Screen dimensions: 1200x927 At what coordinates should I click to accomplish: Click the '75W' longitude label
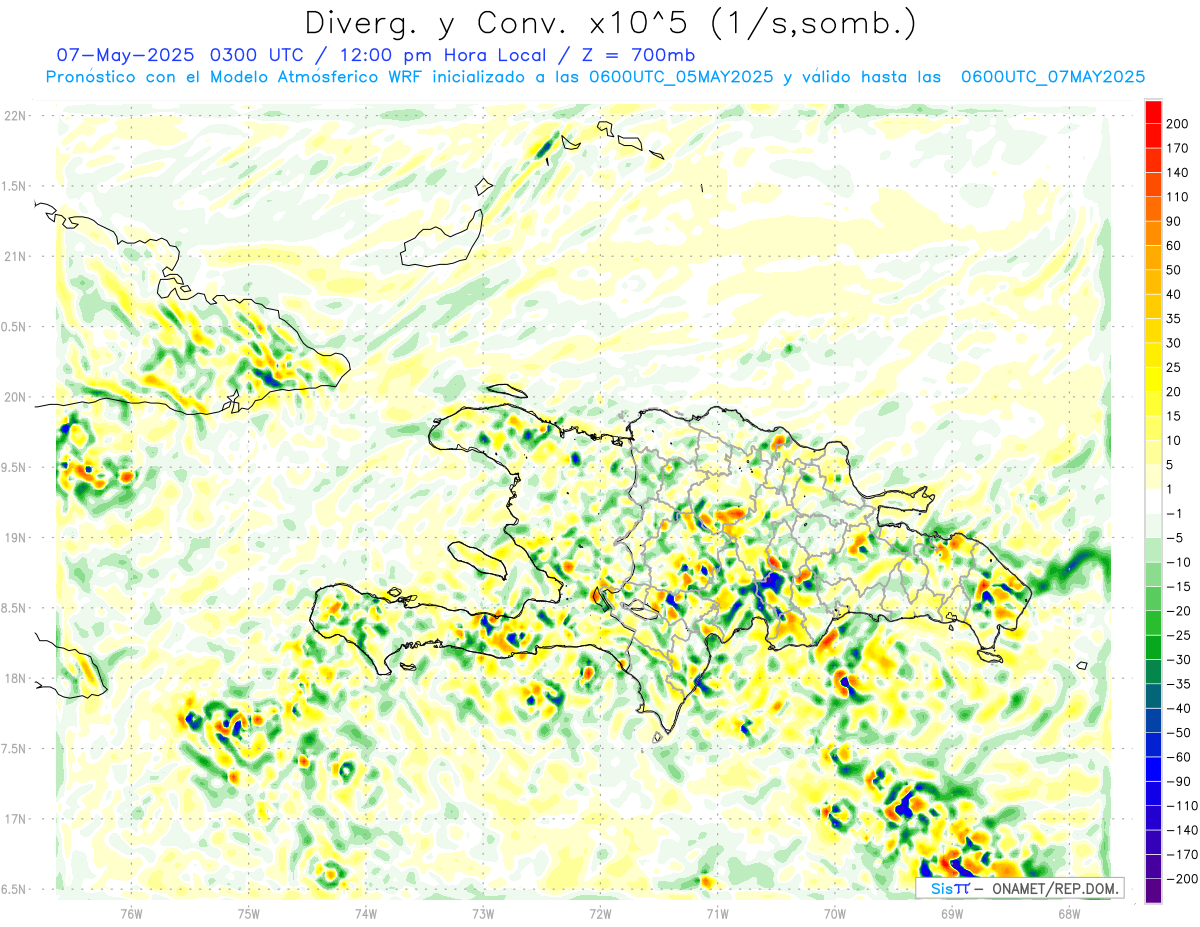249,913
